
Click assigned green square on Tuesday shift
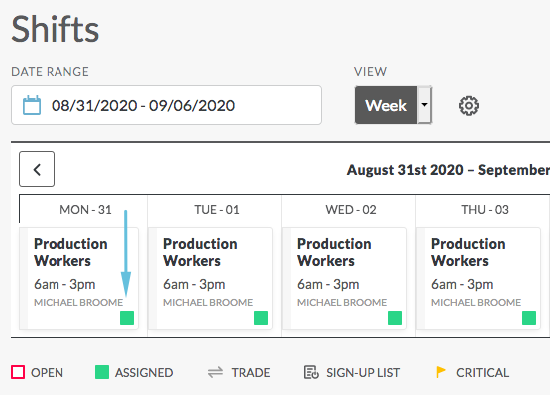coord(261,318)
